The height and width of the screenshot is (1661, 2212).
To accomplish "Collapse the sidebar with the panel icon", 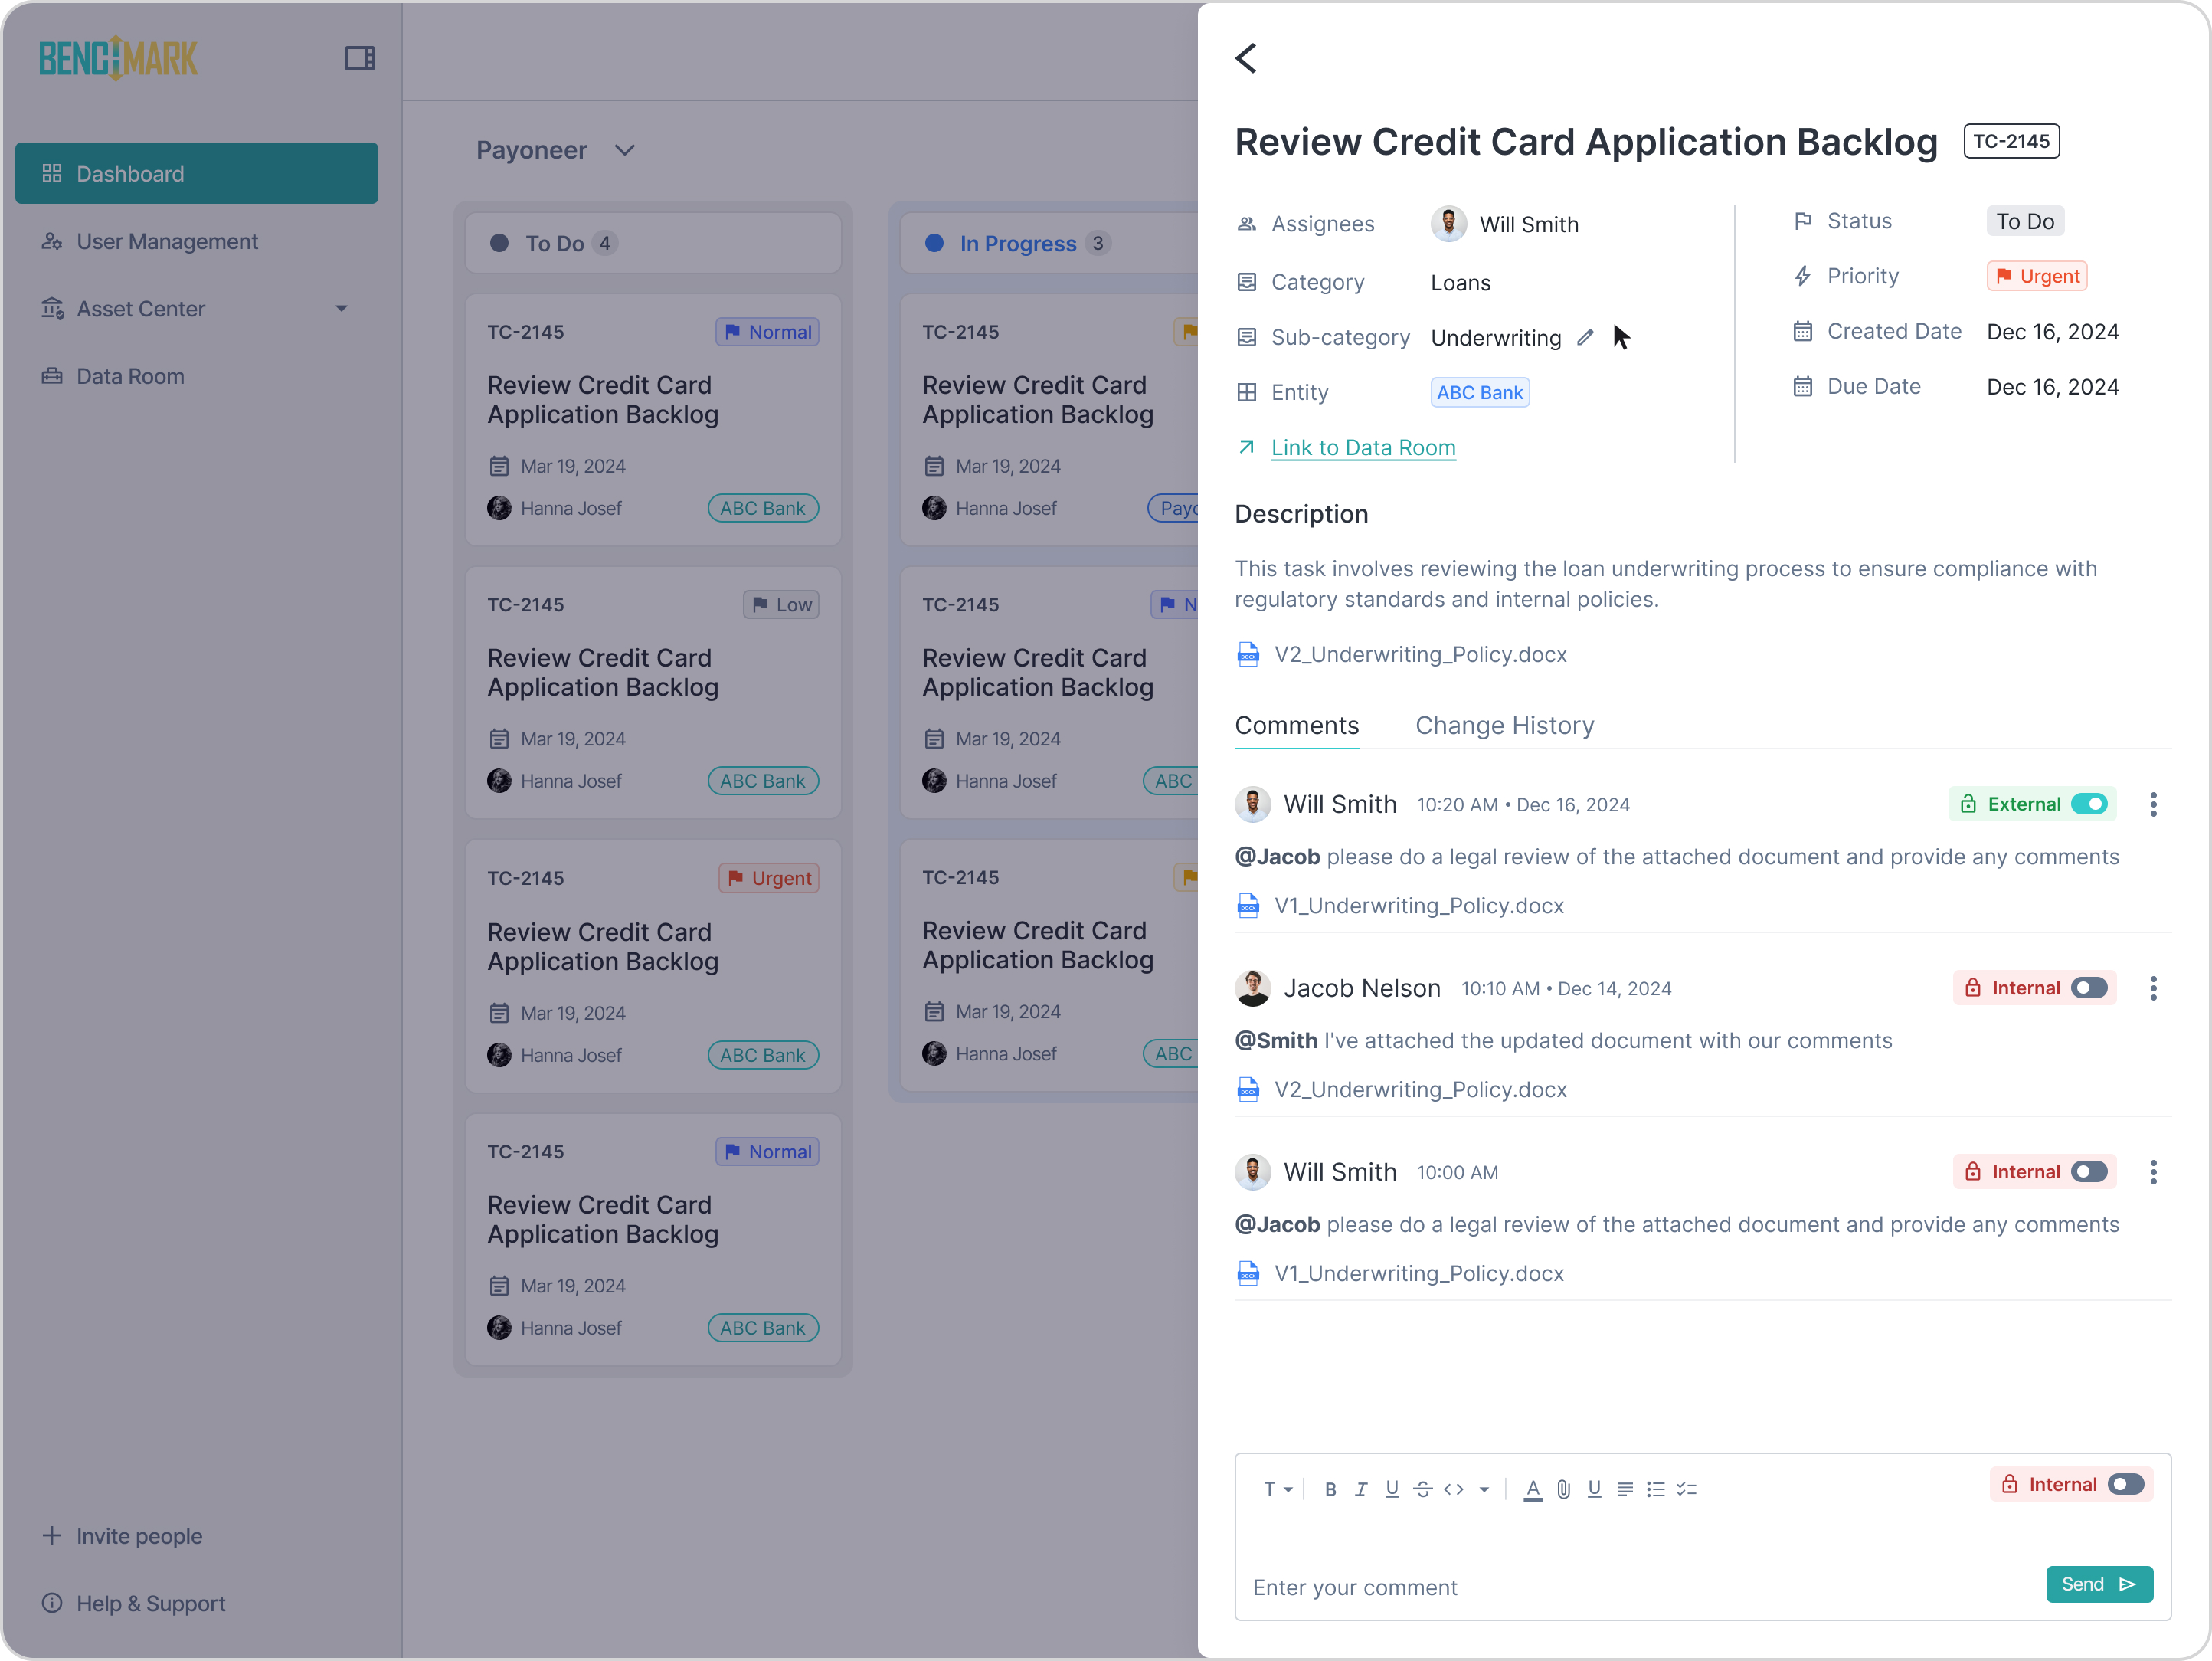I will (x=360, y=58).
